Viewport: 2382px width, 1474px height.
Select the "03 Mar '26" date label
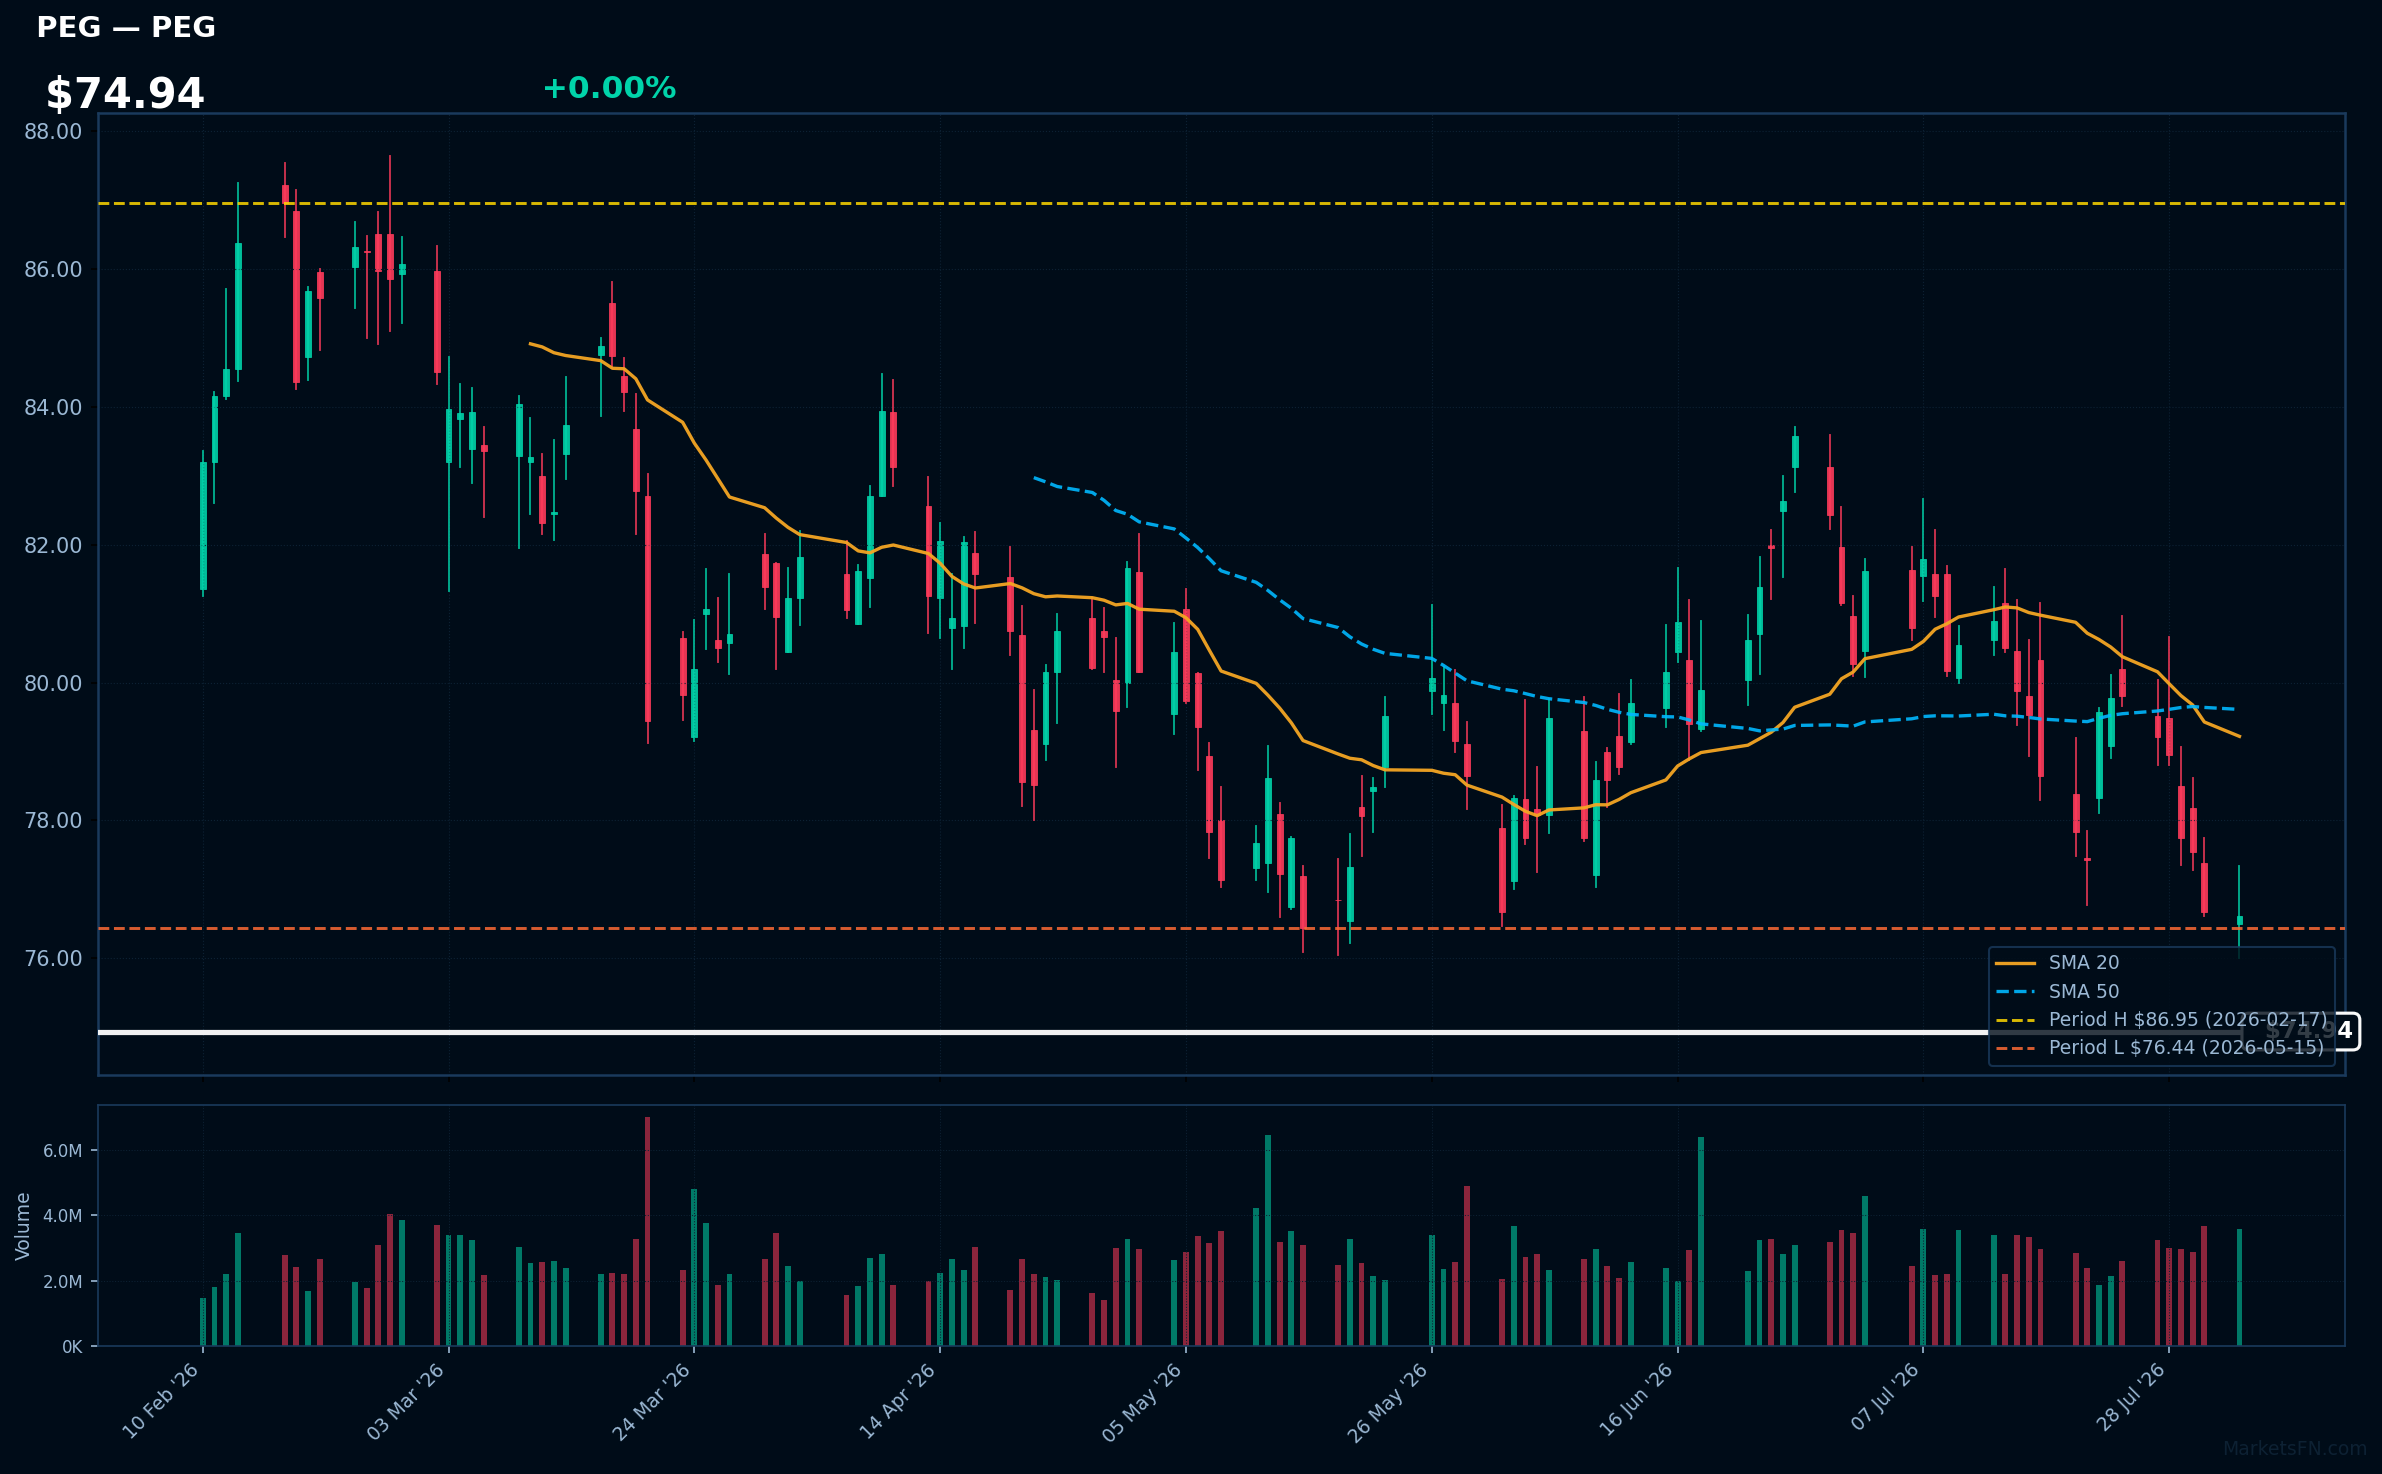406,1401
